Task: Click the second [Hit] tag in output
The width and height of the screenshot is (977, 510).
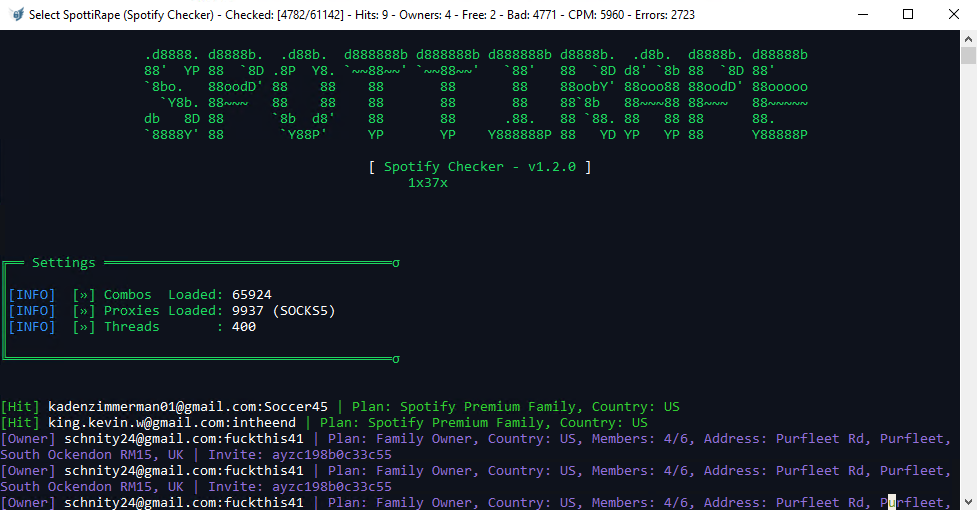Action: coord(20,423)
